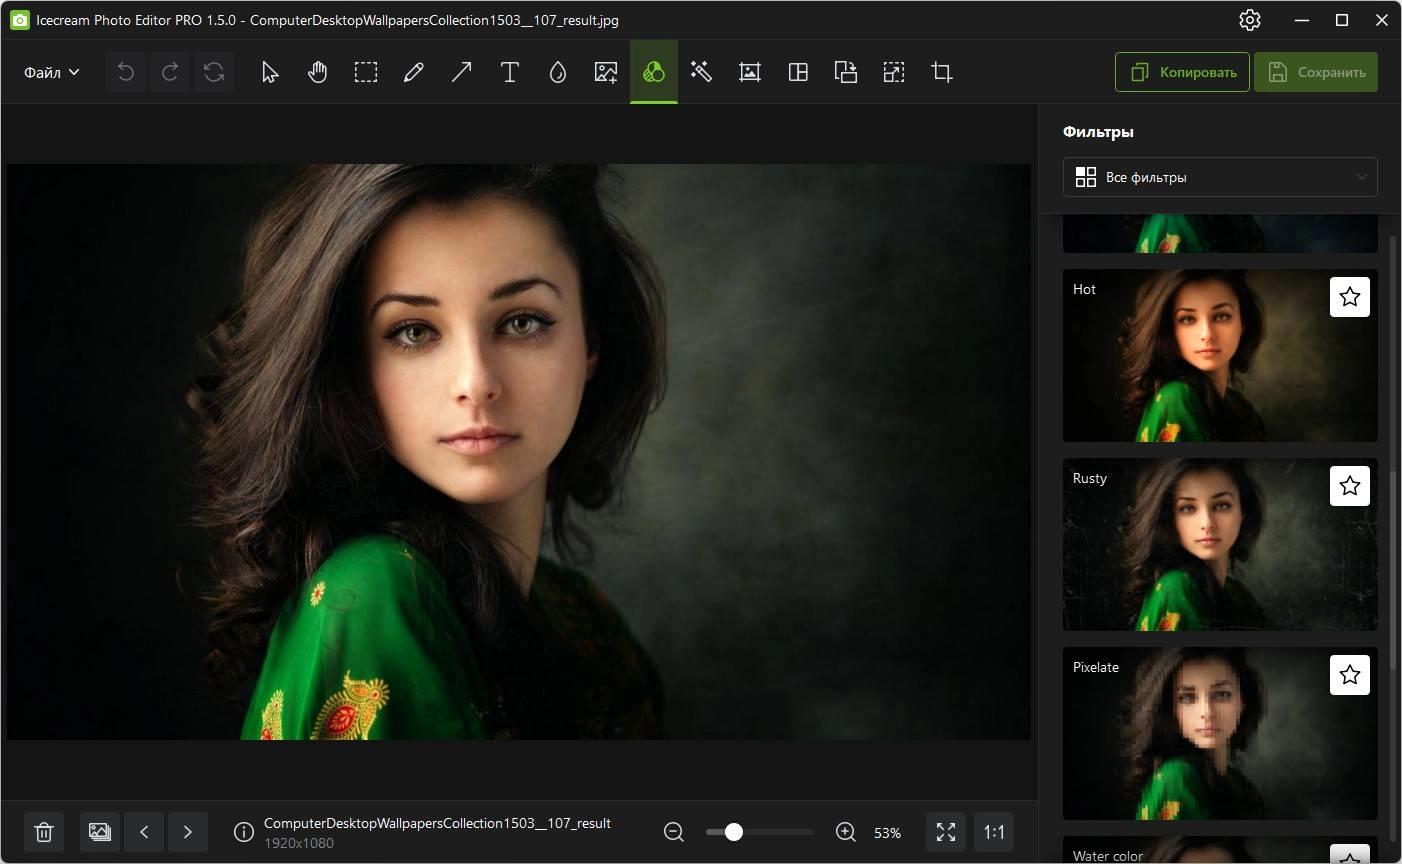Open the rotate and flip tool

pos(846,72)
